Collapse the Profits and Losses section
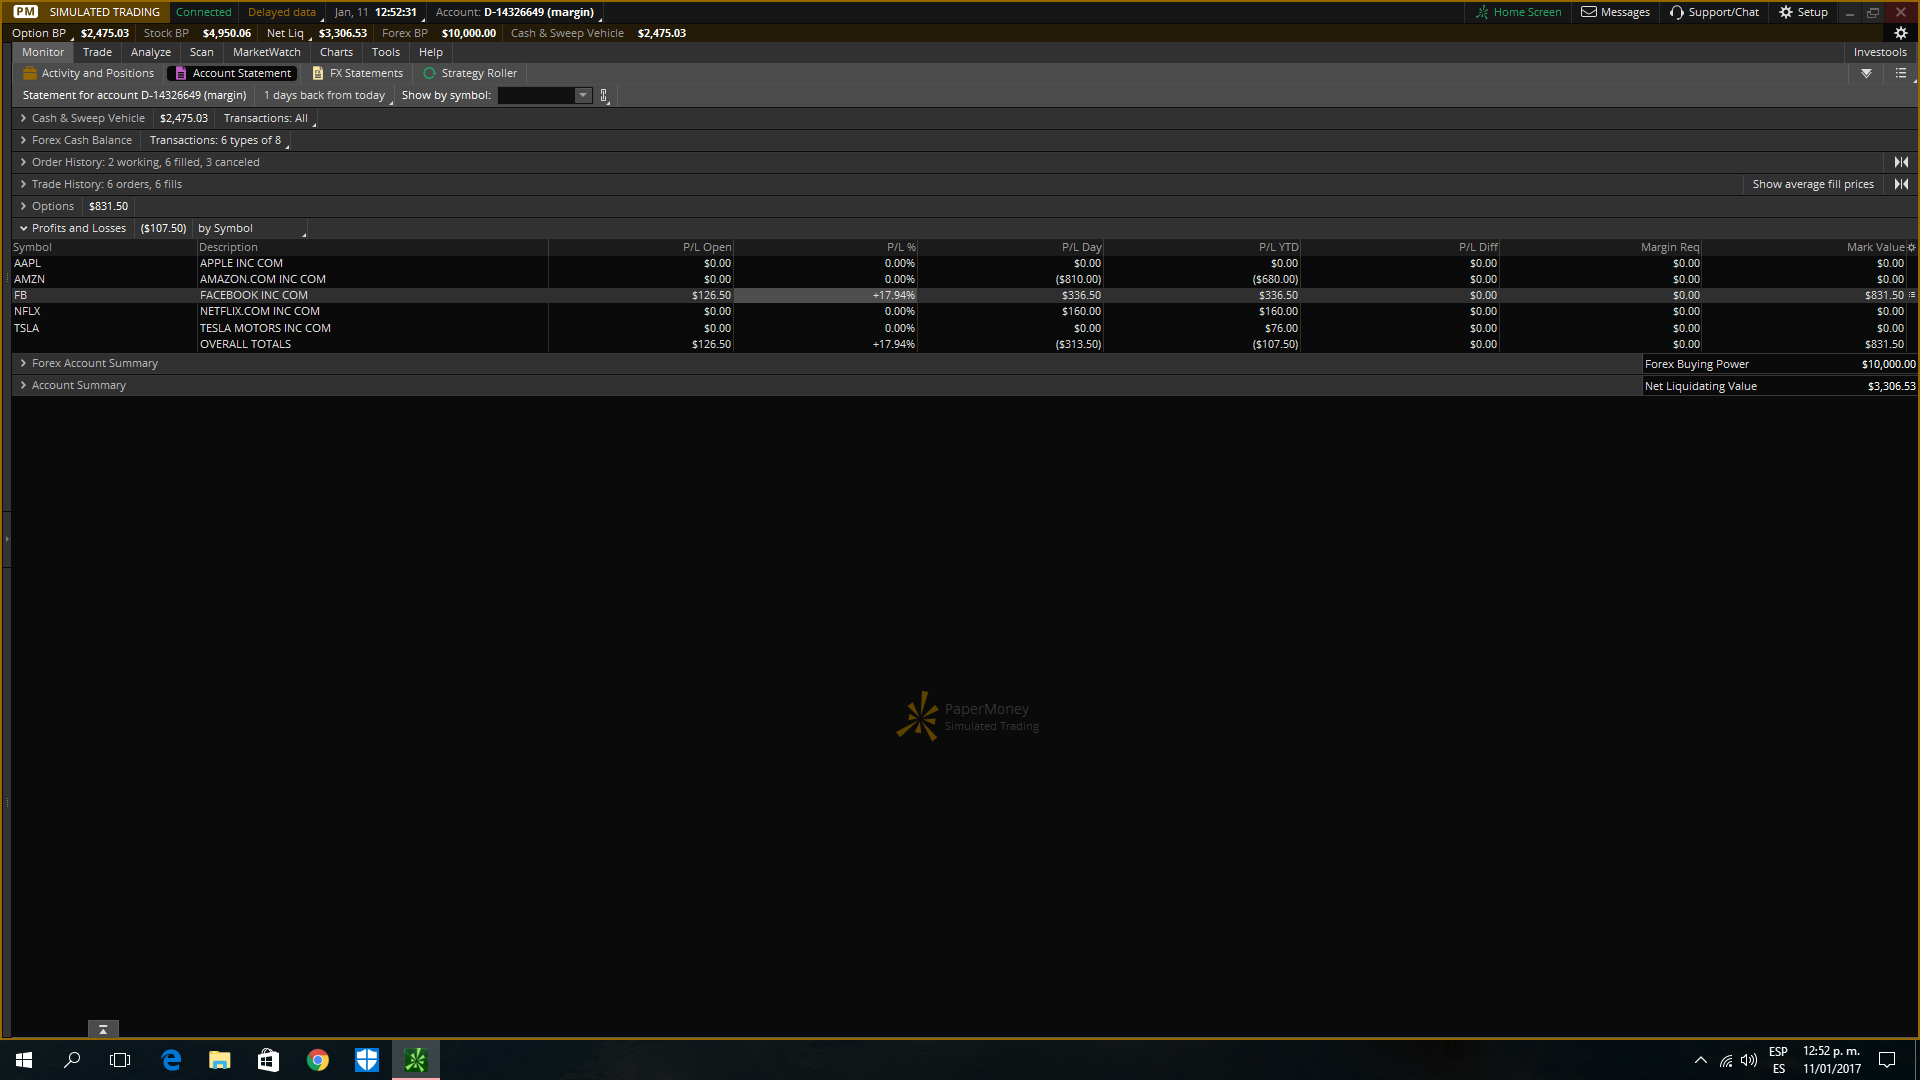This screenshot has height=1080, width=1920. click(23, 228)
